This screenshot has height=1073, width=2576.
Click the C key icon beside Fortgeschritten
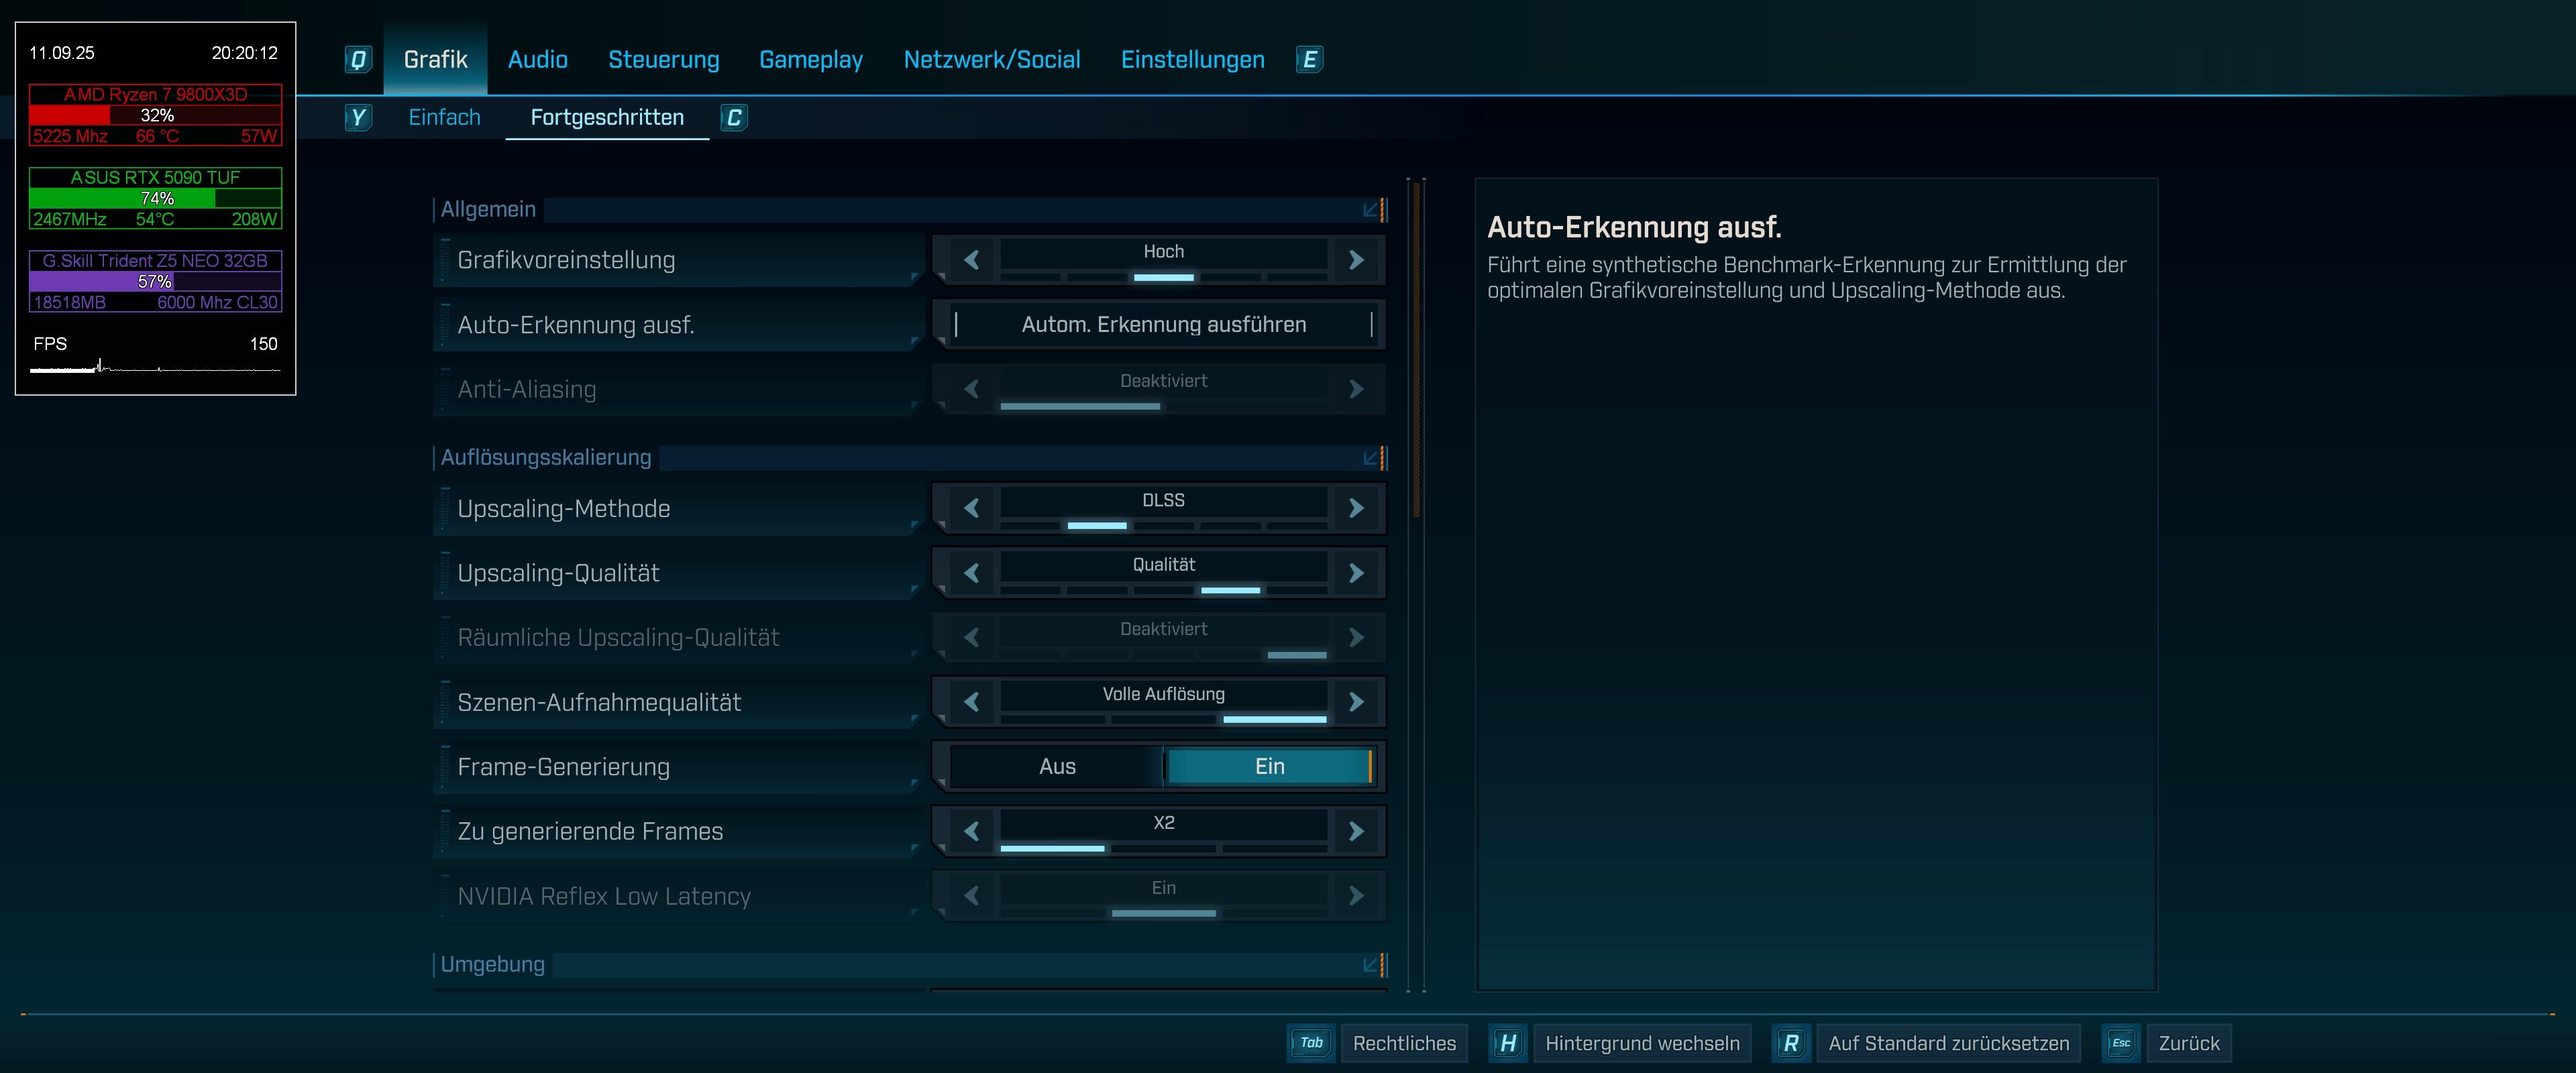click(734, 118)
